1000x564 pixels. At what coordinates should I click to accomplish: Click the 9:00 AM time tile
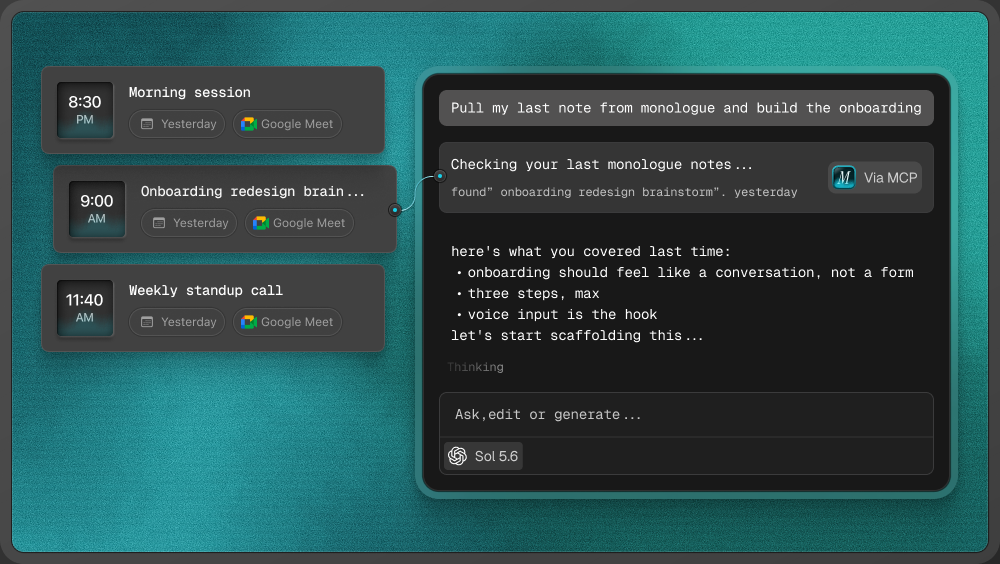point(97,209)
